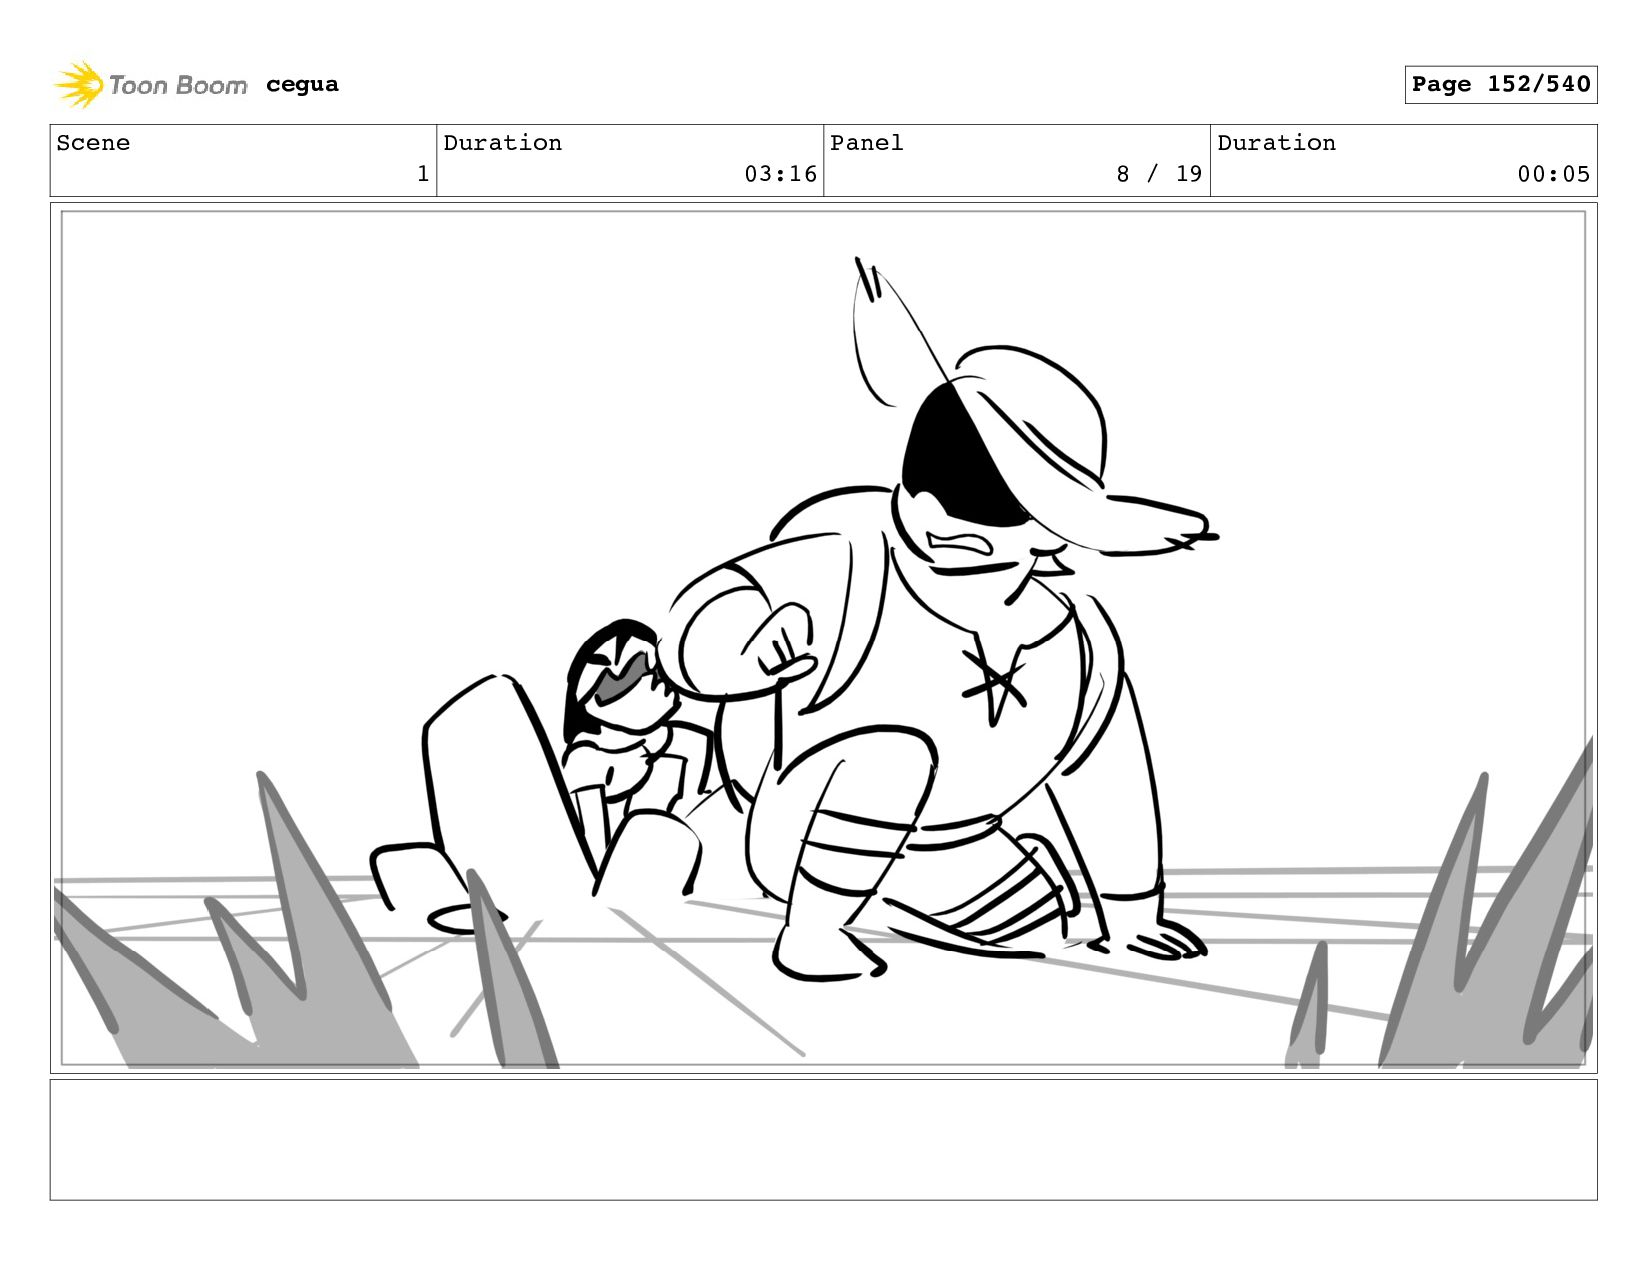1650x1275 pixels.
Task: Click the empty notes box below the panel
Action: (x=824, y=1139)
